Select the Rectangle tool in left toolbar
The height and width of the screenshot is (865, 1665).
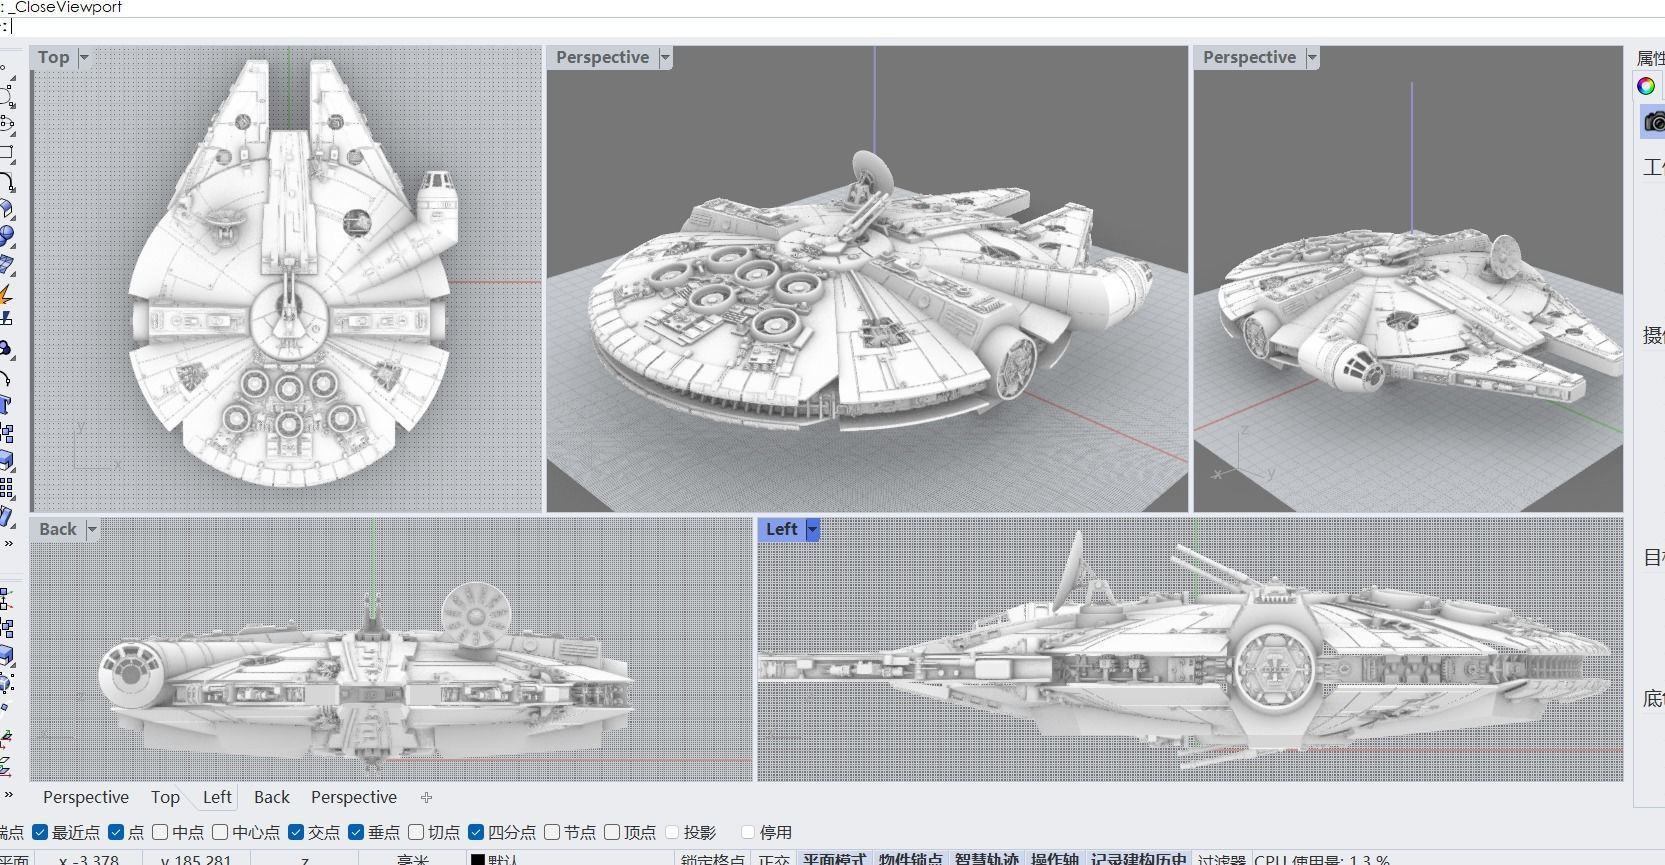point(6,153)
